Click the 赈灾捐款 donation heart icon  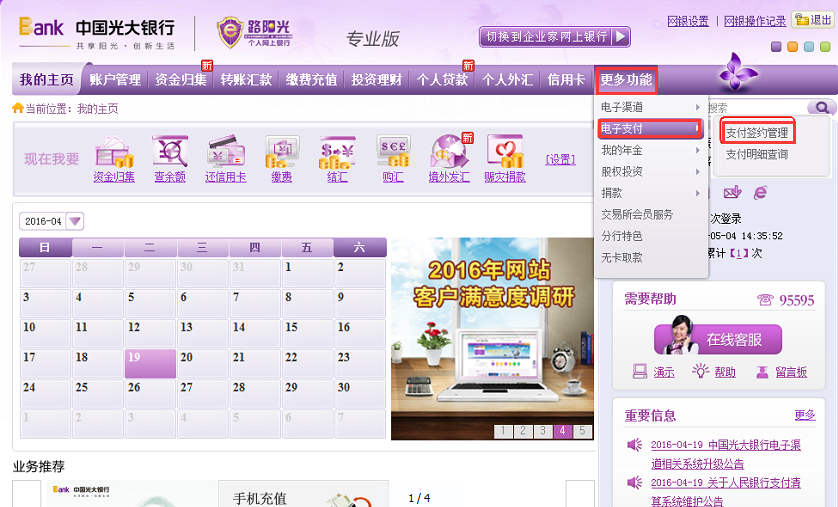(x=505, y=152)
